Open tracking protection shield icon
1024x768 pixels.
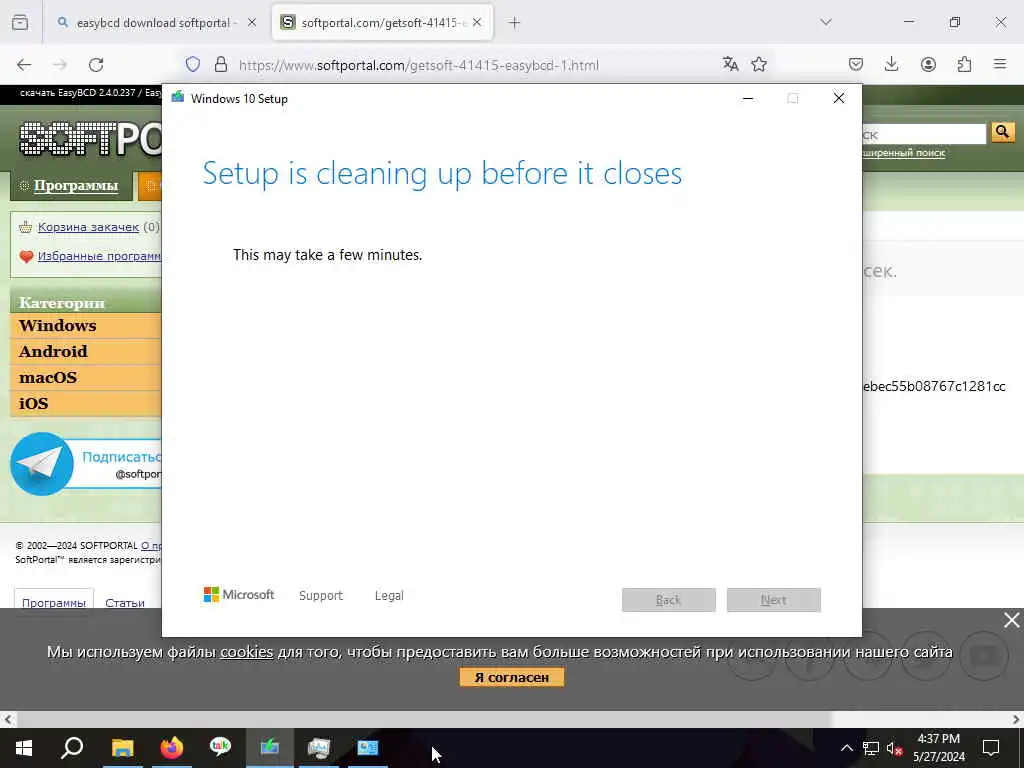click(193, 64)
